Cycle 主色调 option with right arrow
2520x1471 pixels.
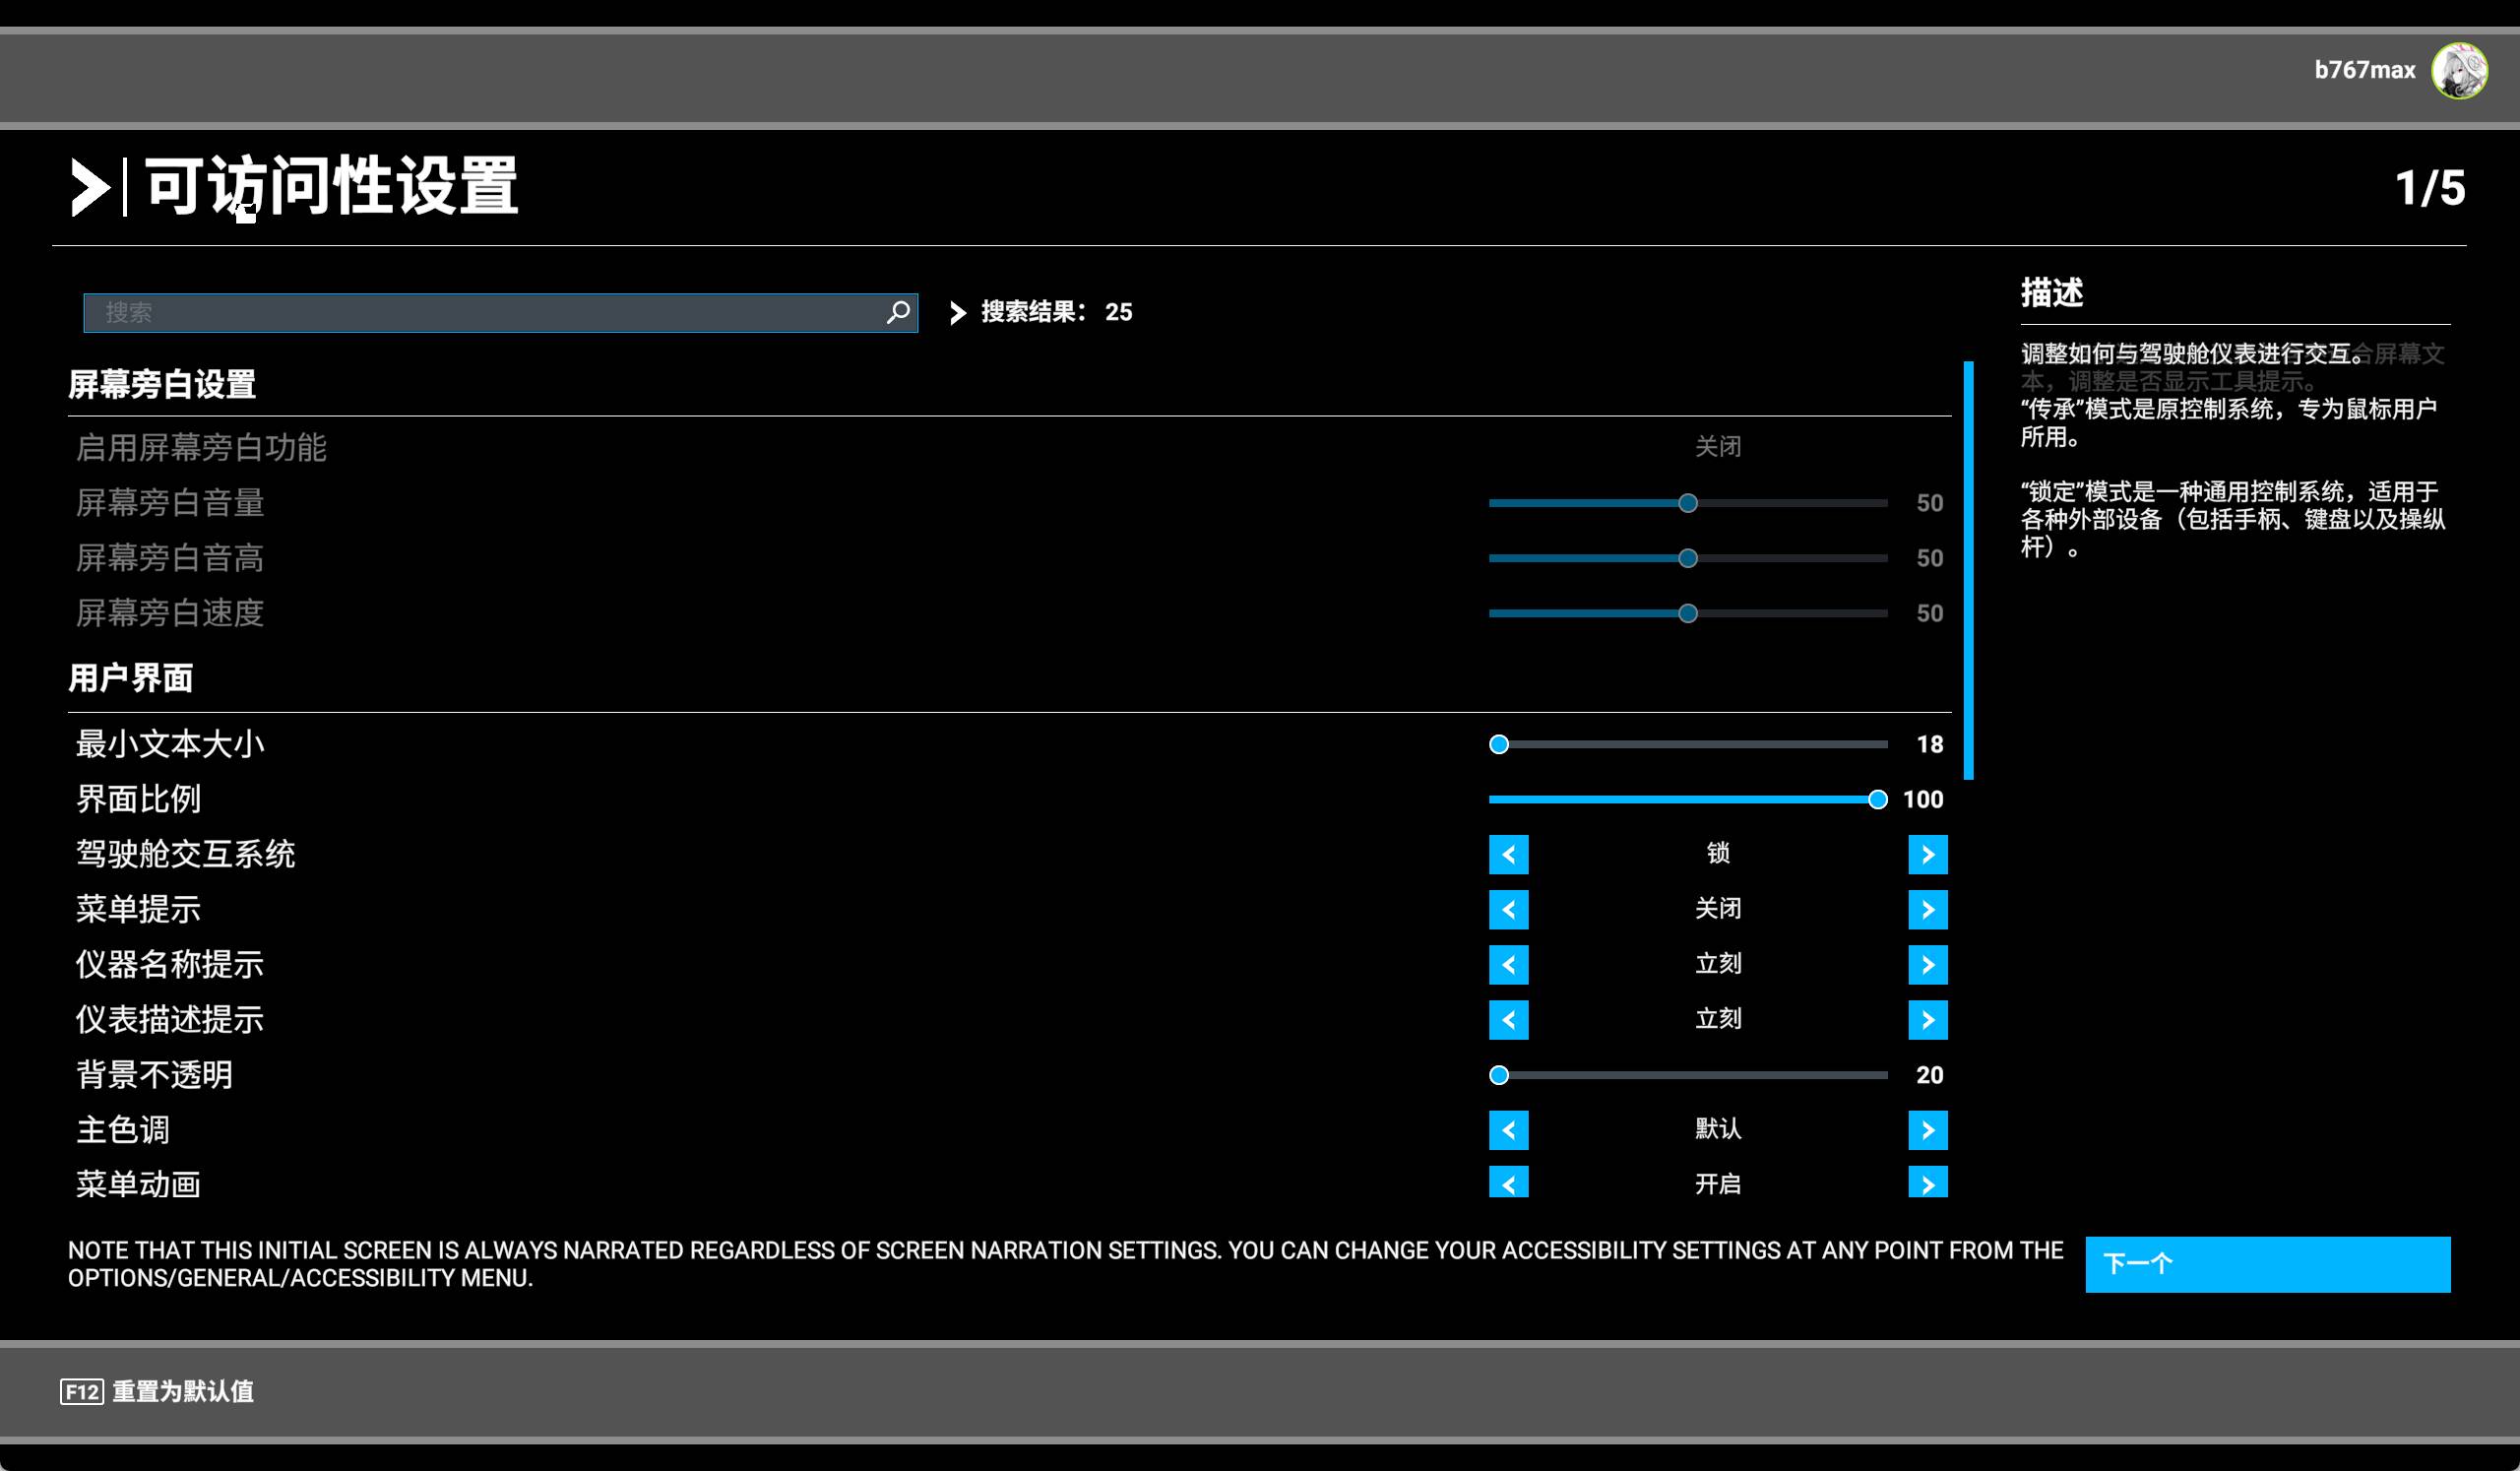point(1927,1129)
